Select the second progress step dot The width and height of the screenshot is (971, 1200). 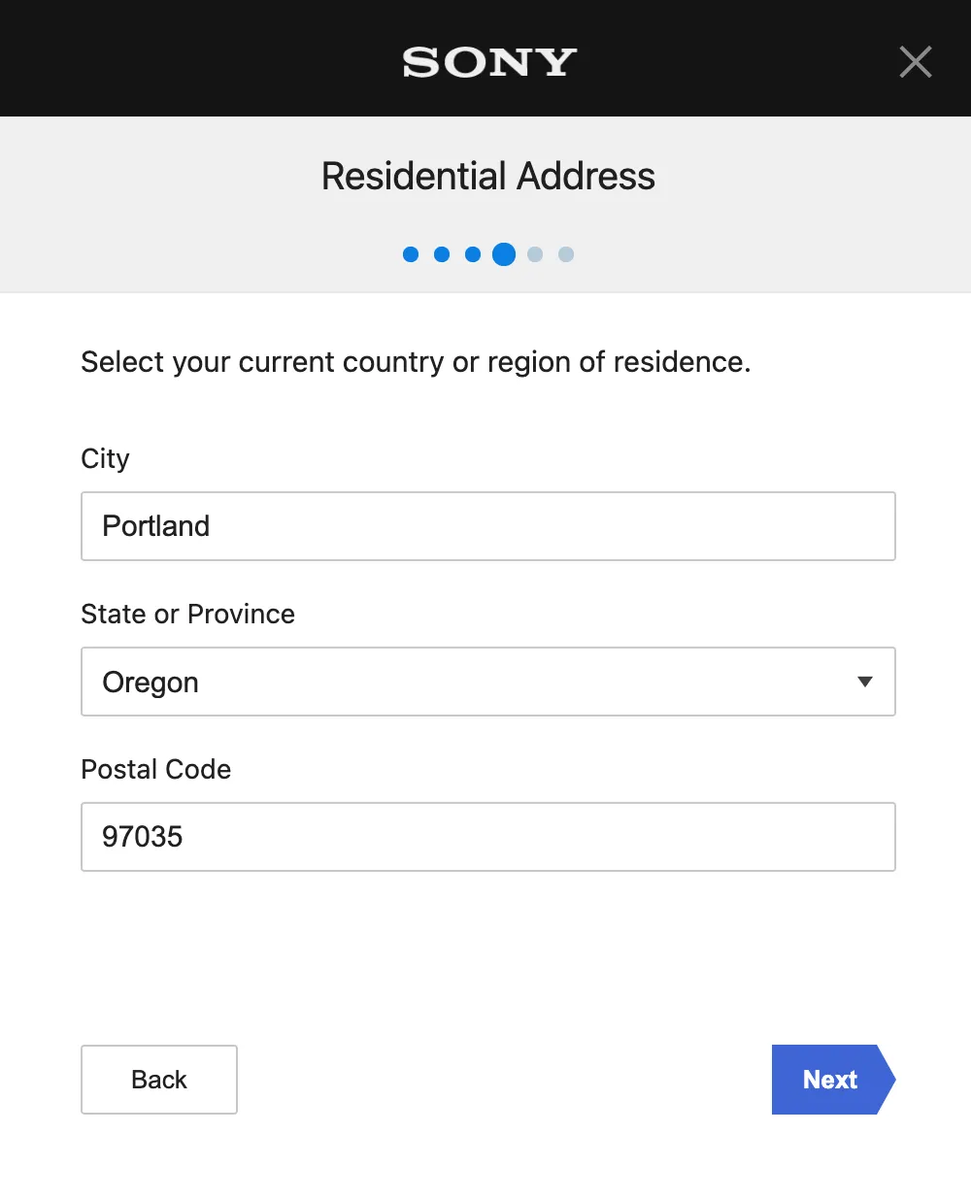441,255
